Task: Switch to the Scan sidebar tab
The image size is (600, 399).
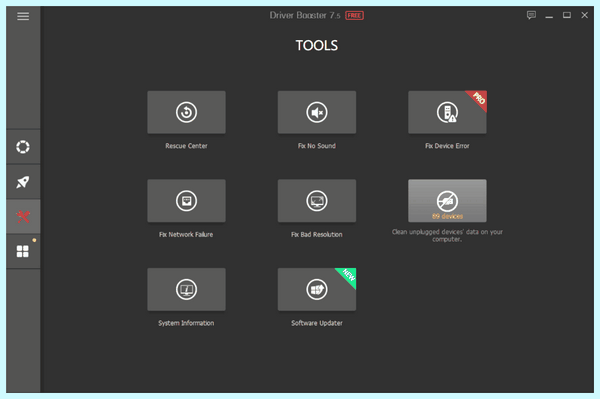Action: pyautogui.click(x=23, y=147)
